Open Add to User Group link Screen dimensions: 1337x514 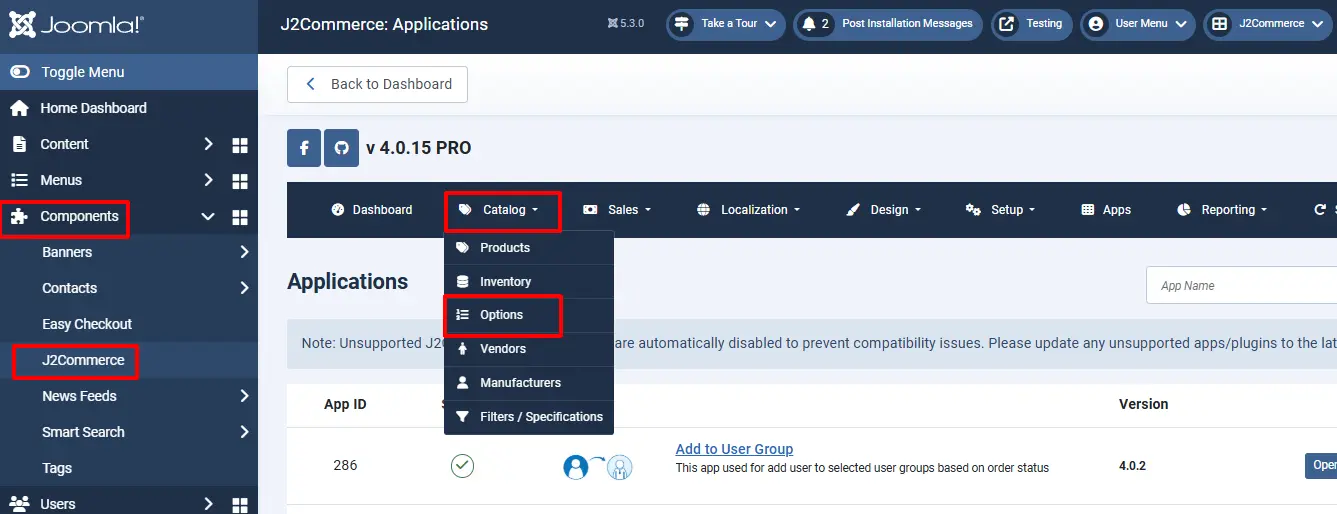[734, 449]
